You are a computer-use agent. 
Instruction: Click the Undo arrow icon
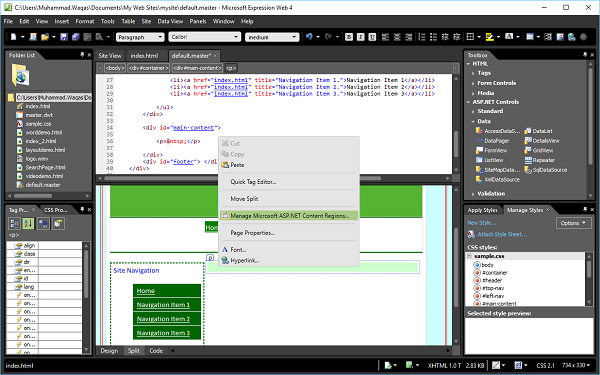(309, 37)
